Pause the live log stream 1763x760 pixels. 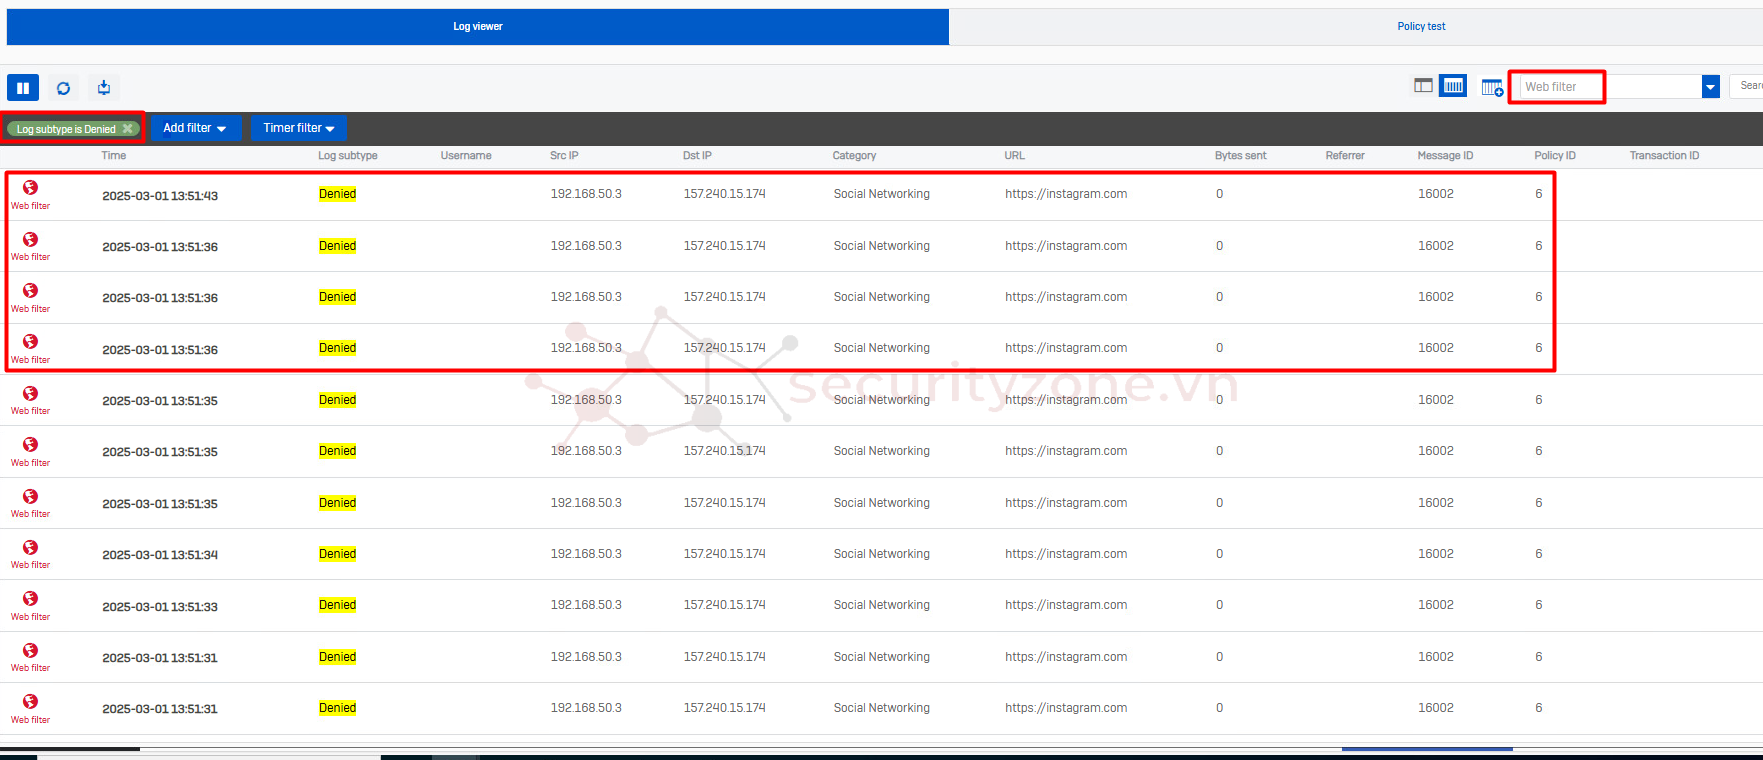click(x=23, y=88)
